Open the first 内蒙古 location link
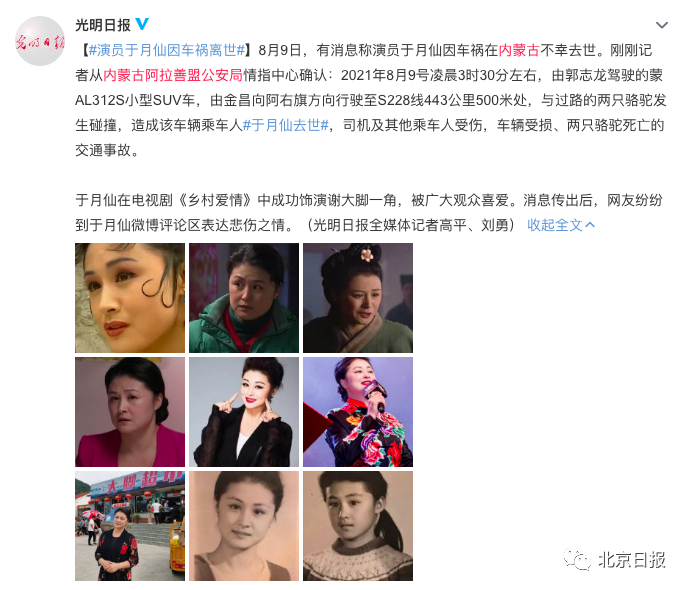 coord(519,50)
